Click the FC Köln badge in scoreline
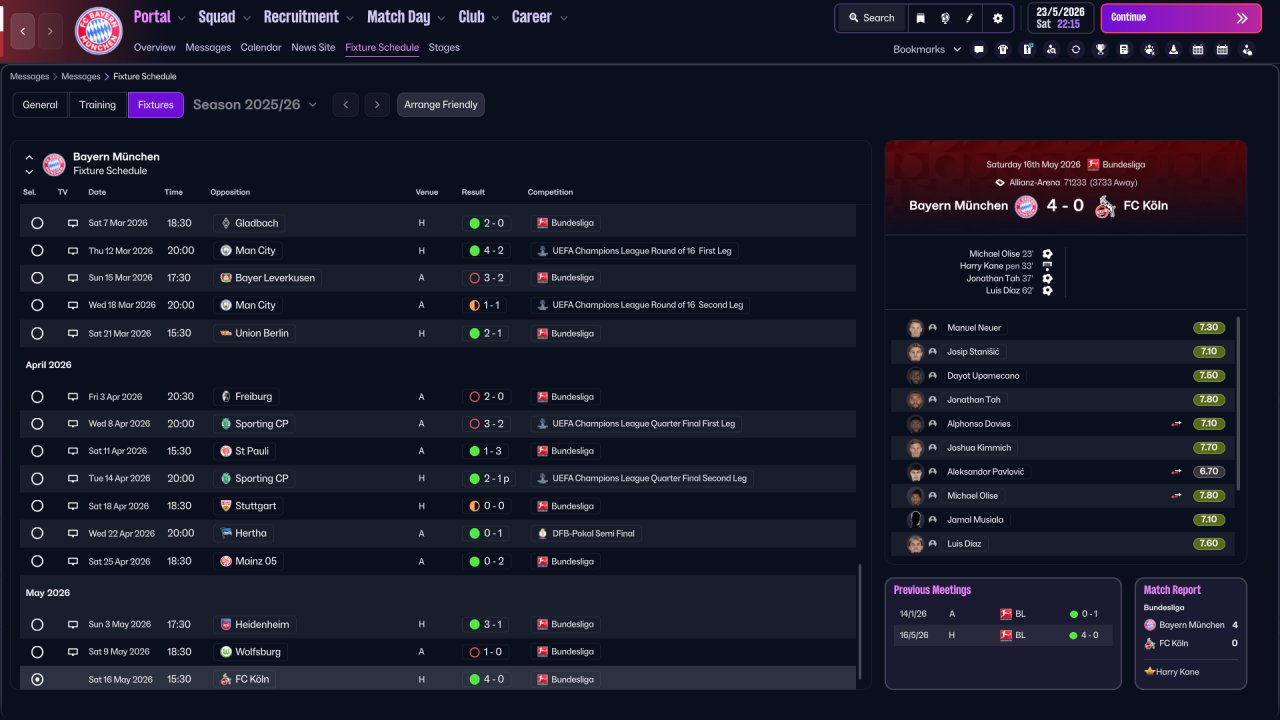Screen dimensions: 1280x720 (x=1105, y=206)
